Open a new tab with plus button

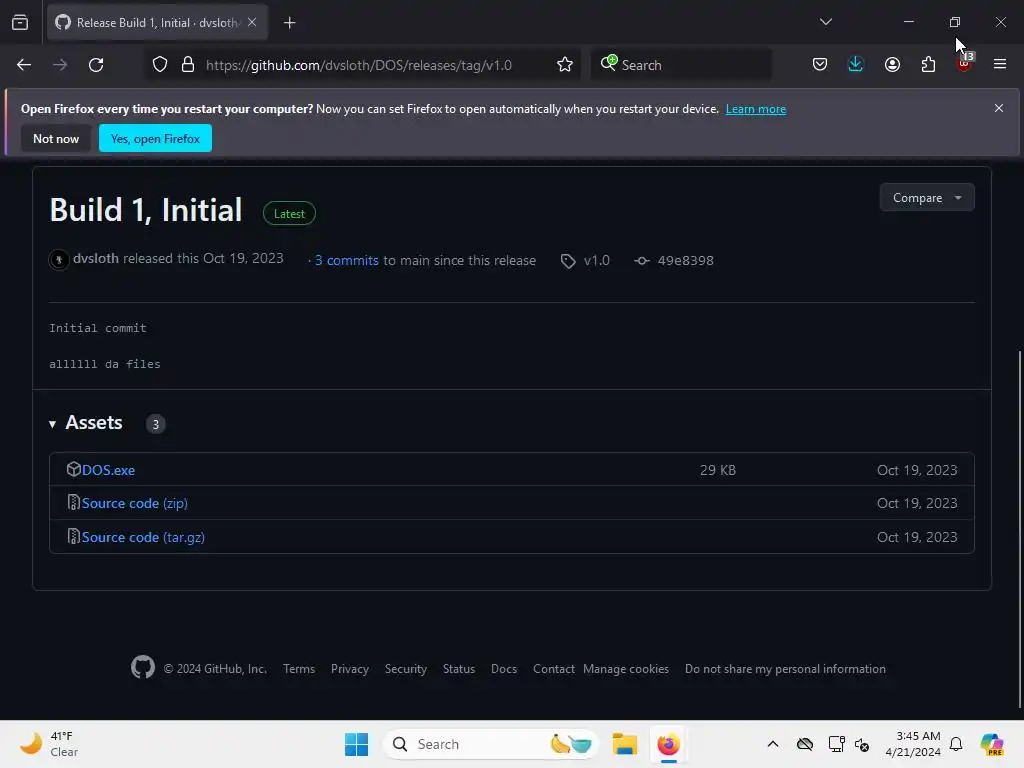pos(289,23)
